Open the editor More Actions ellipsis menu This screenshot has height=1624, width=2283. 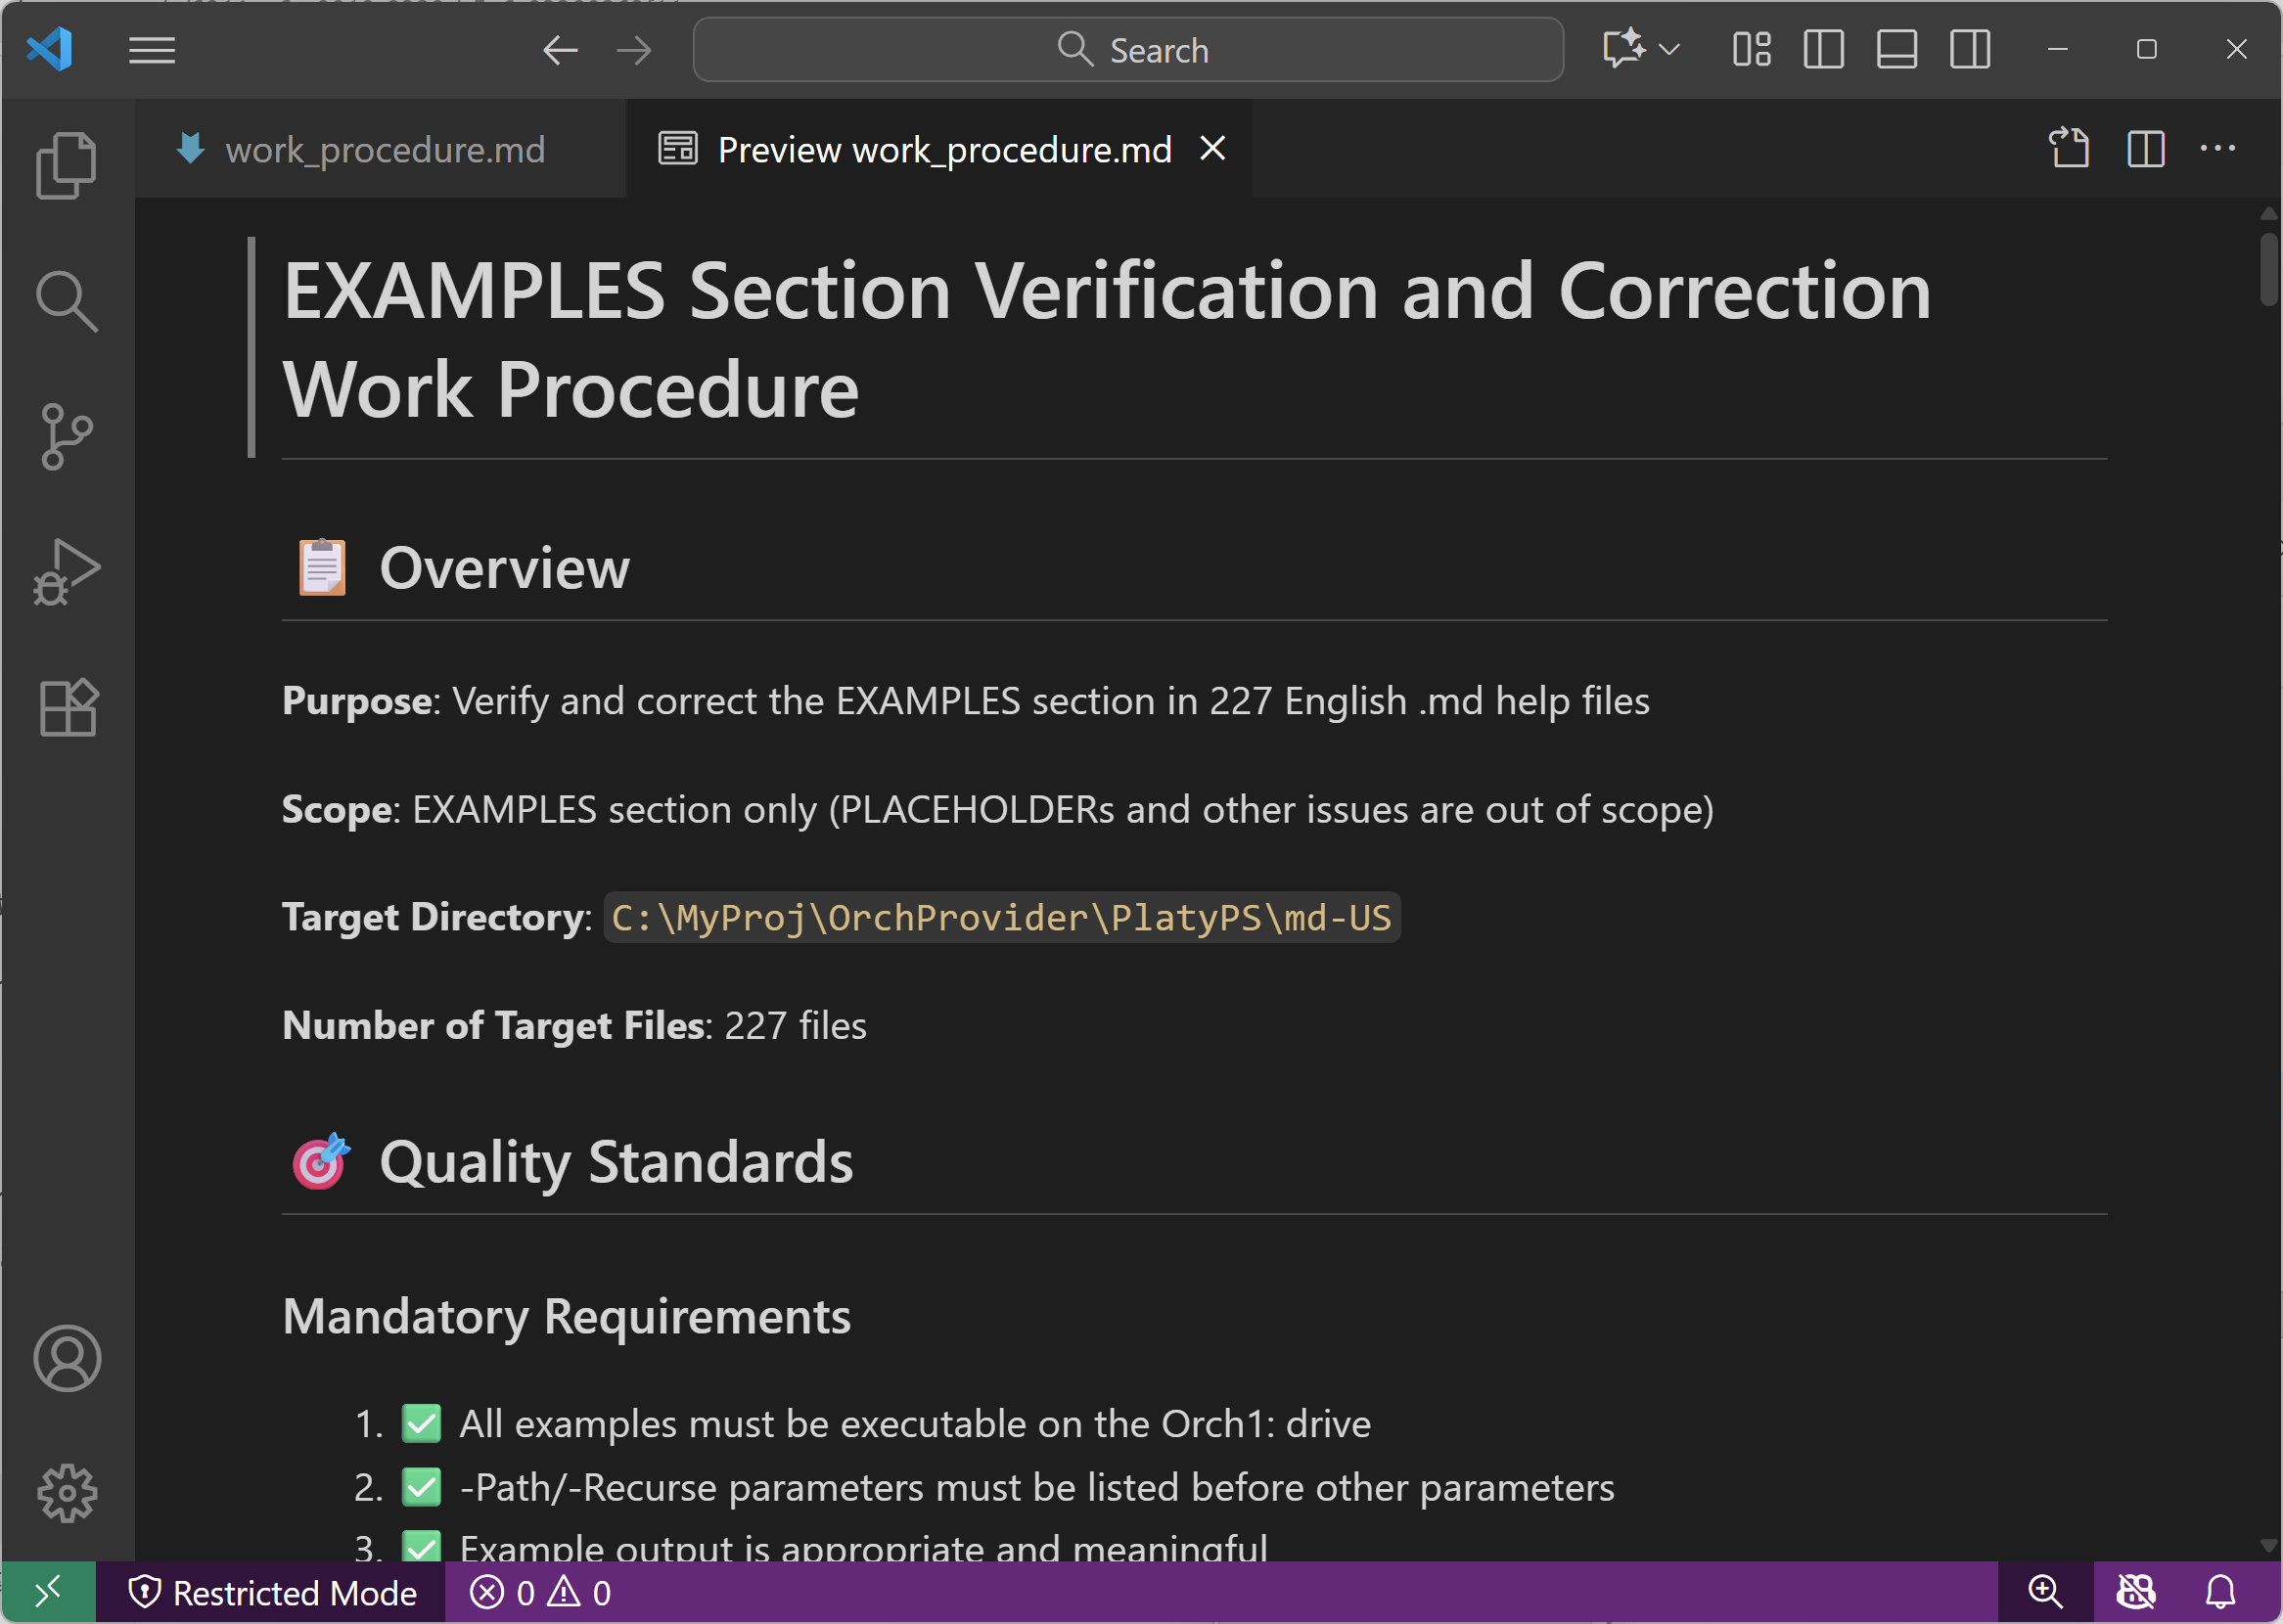pyautogui.click(x=2217, y=149)
